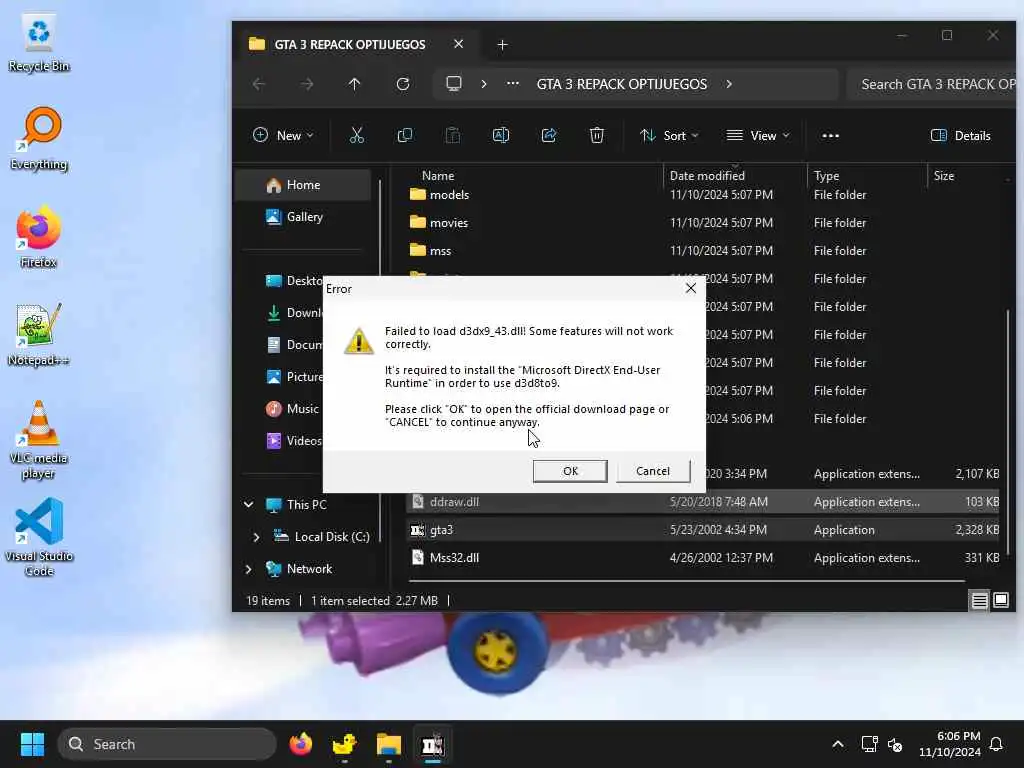Expand the hidden path ellipsis in address bar

(x=513, y=84)
